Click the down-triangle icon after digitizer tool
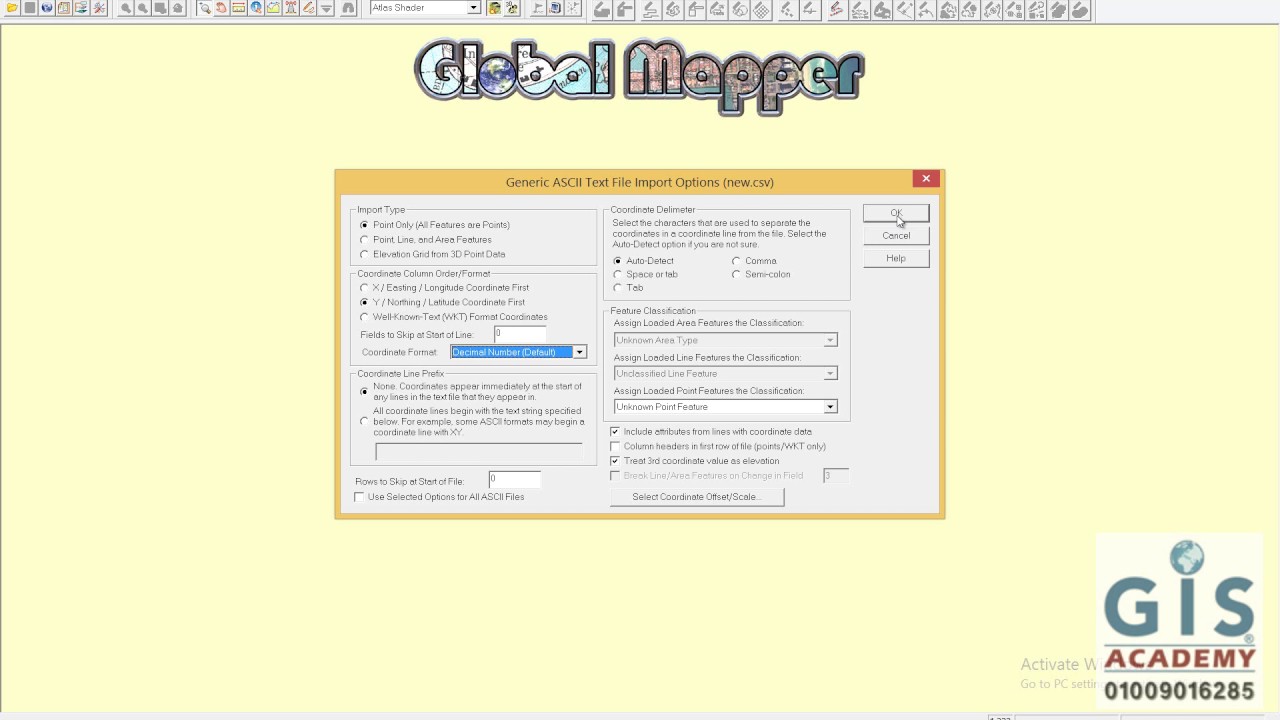 point(326,8)
